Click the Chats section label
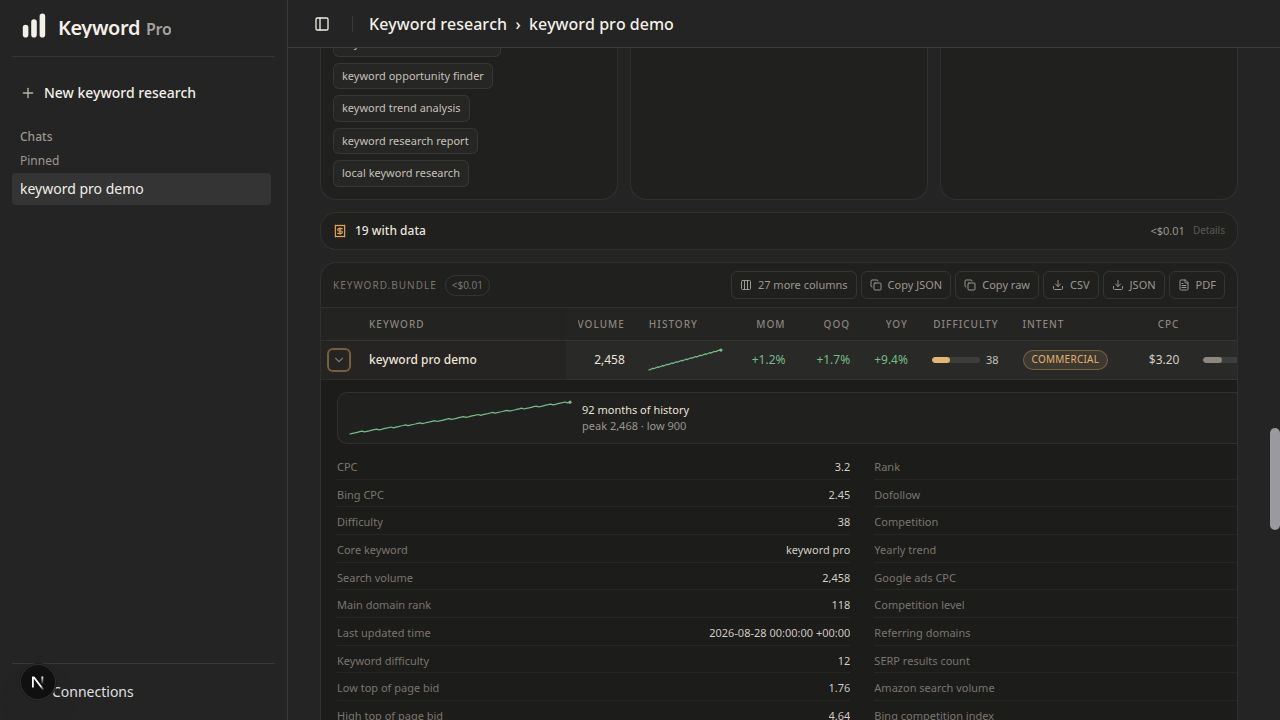This screenshot has width=1280, height=720. coord(36,136)
